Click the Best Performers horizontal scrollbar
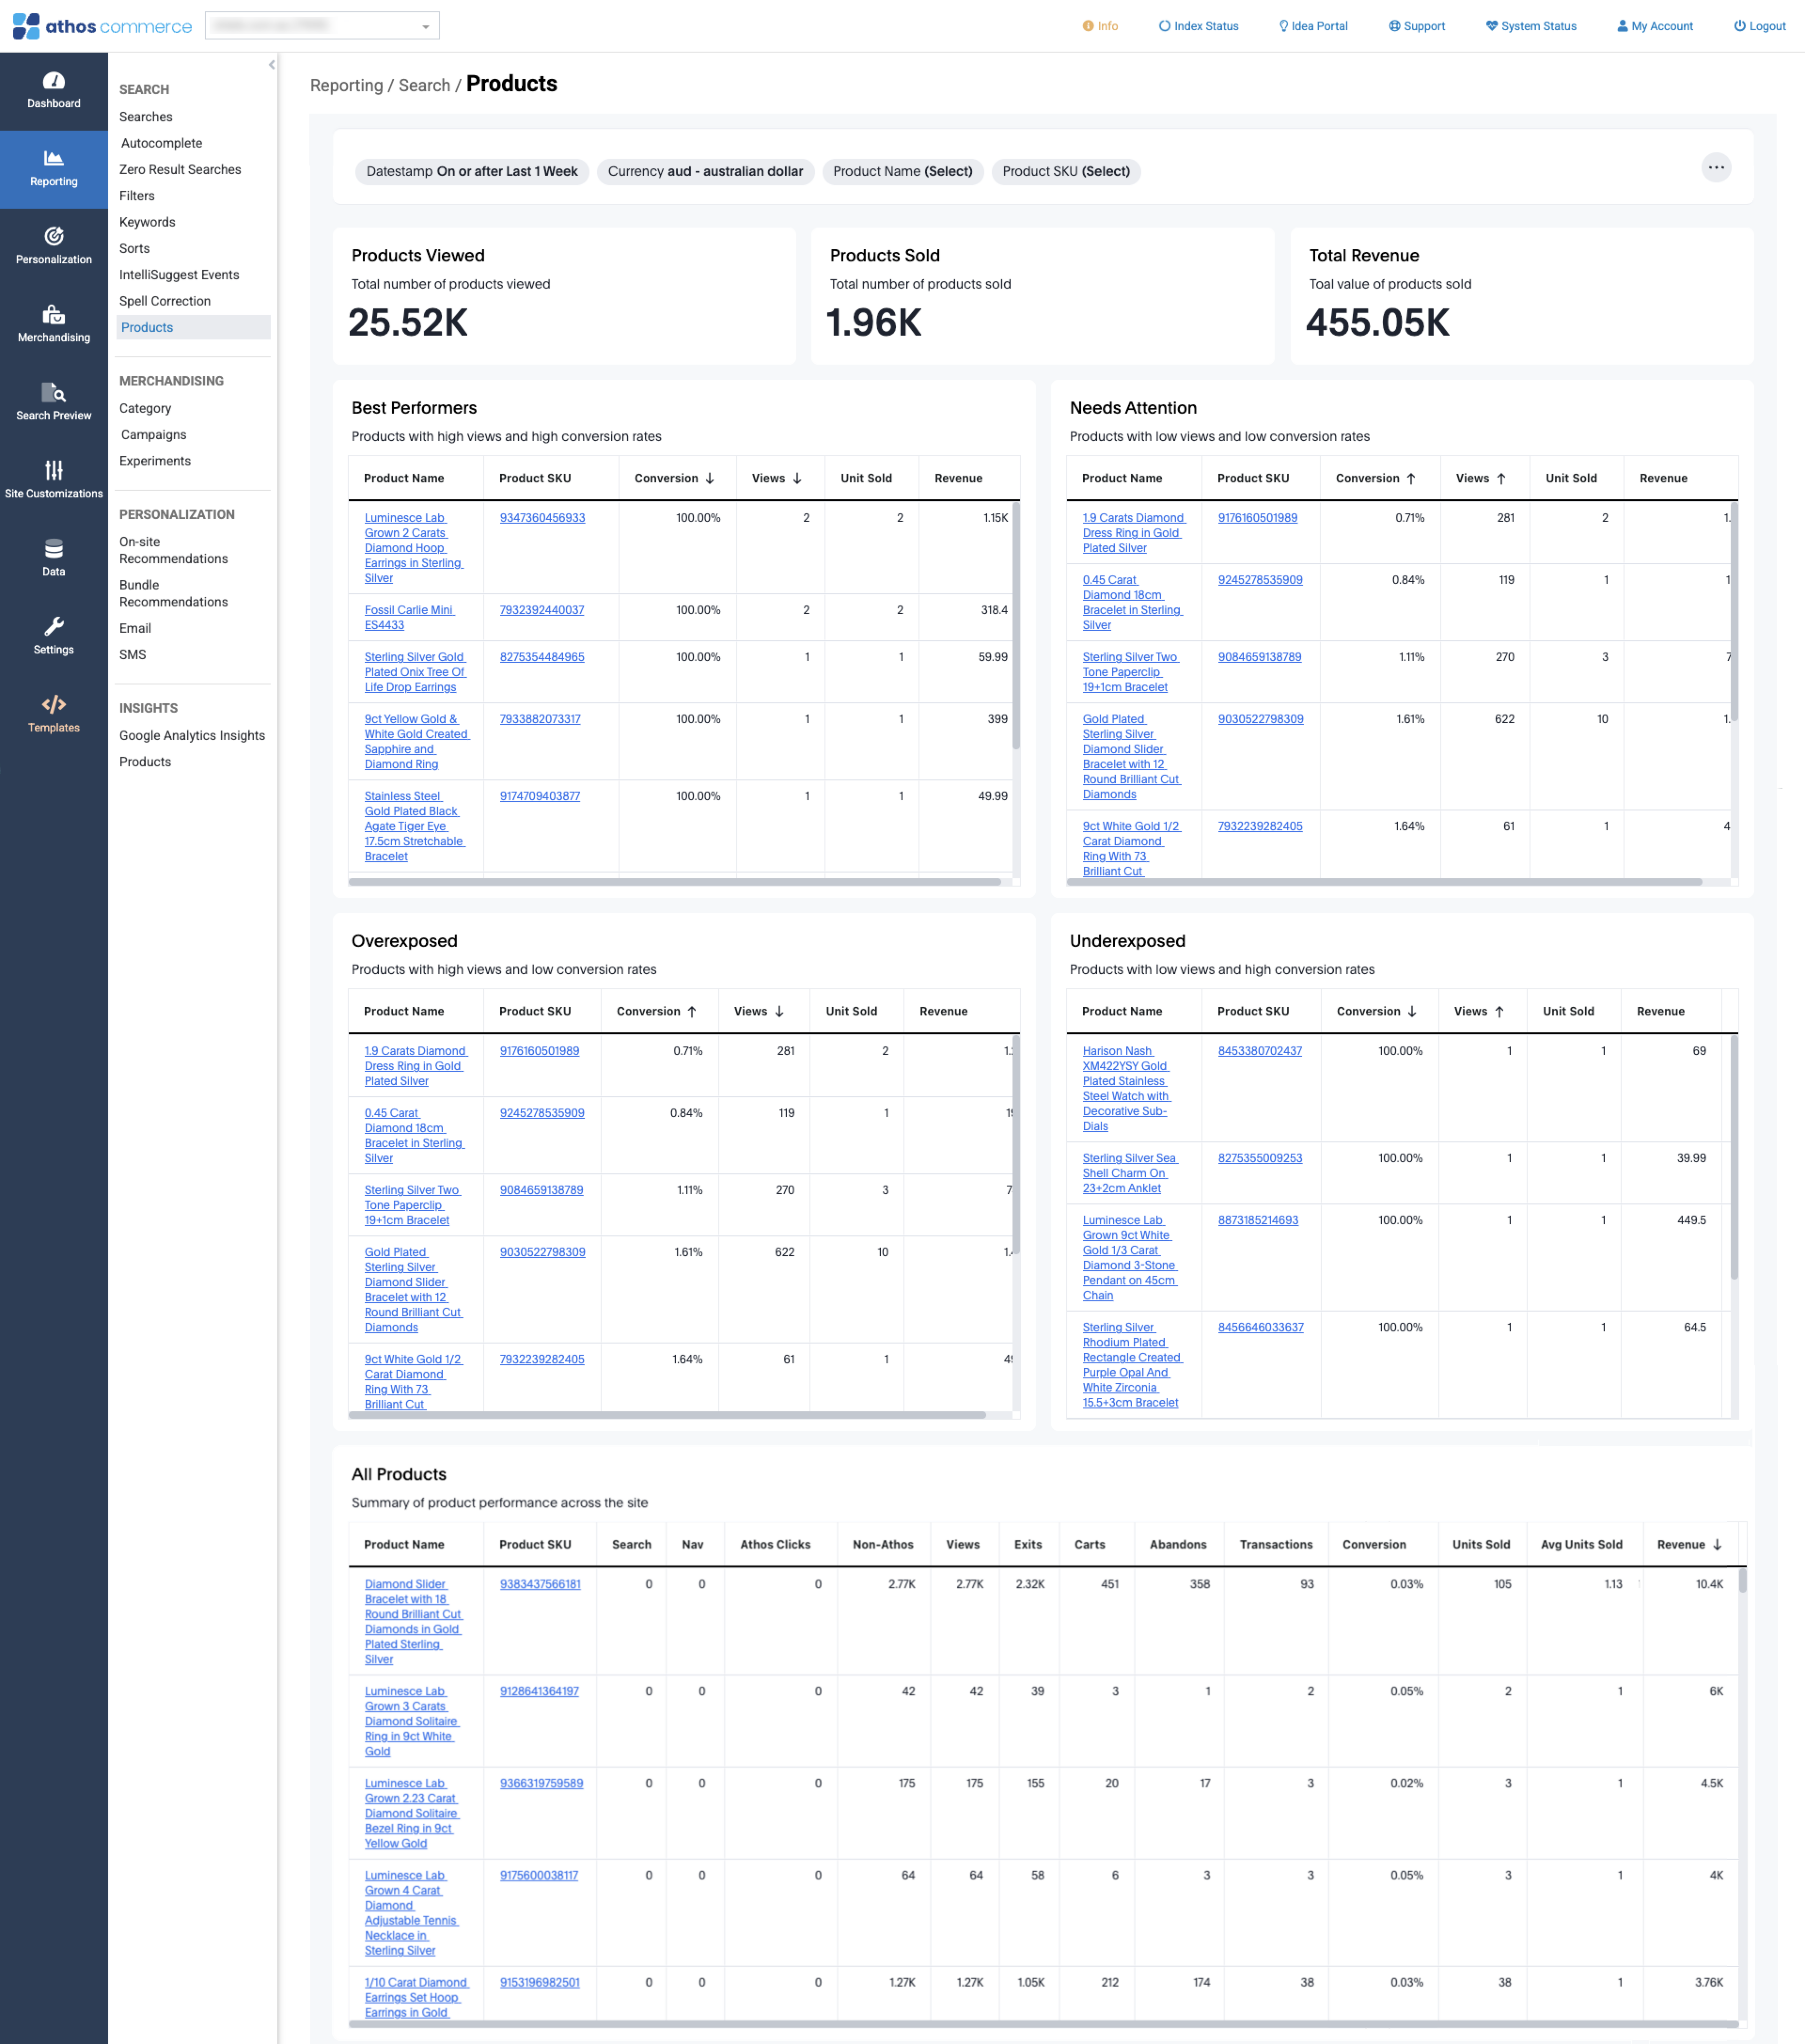 [674, 882]
